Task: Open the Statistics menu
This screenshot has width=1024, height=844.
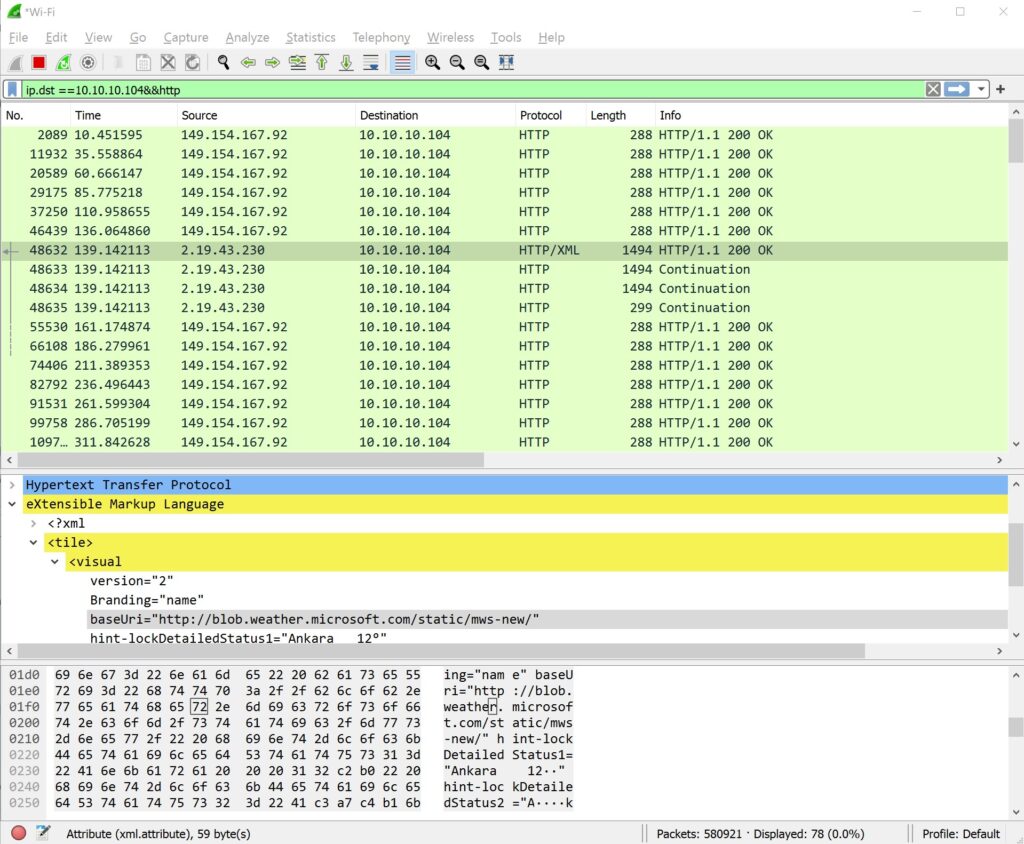Action: coord(311,38)
